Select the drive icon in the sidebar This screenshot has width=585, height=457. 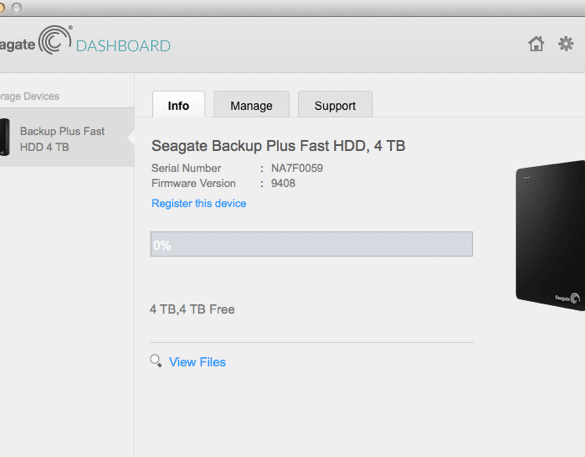coord(4,137)
